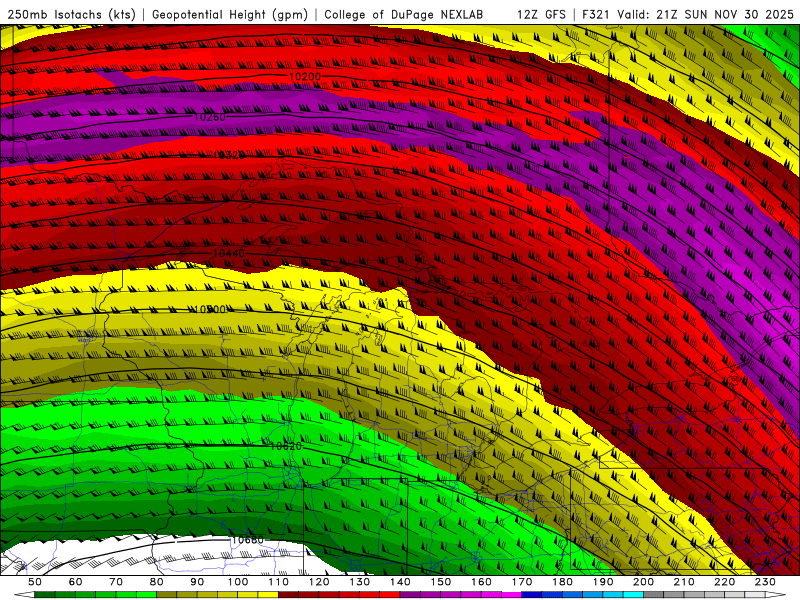Viewport: 800px width, 600px height.
Task: Click the 120 value on the color scale
Action: coord(319,582)
